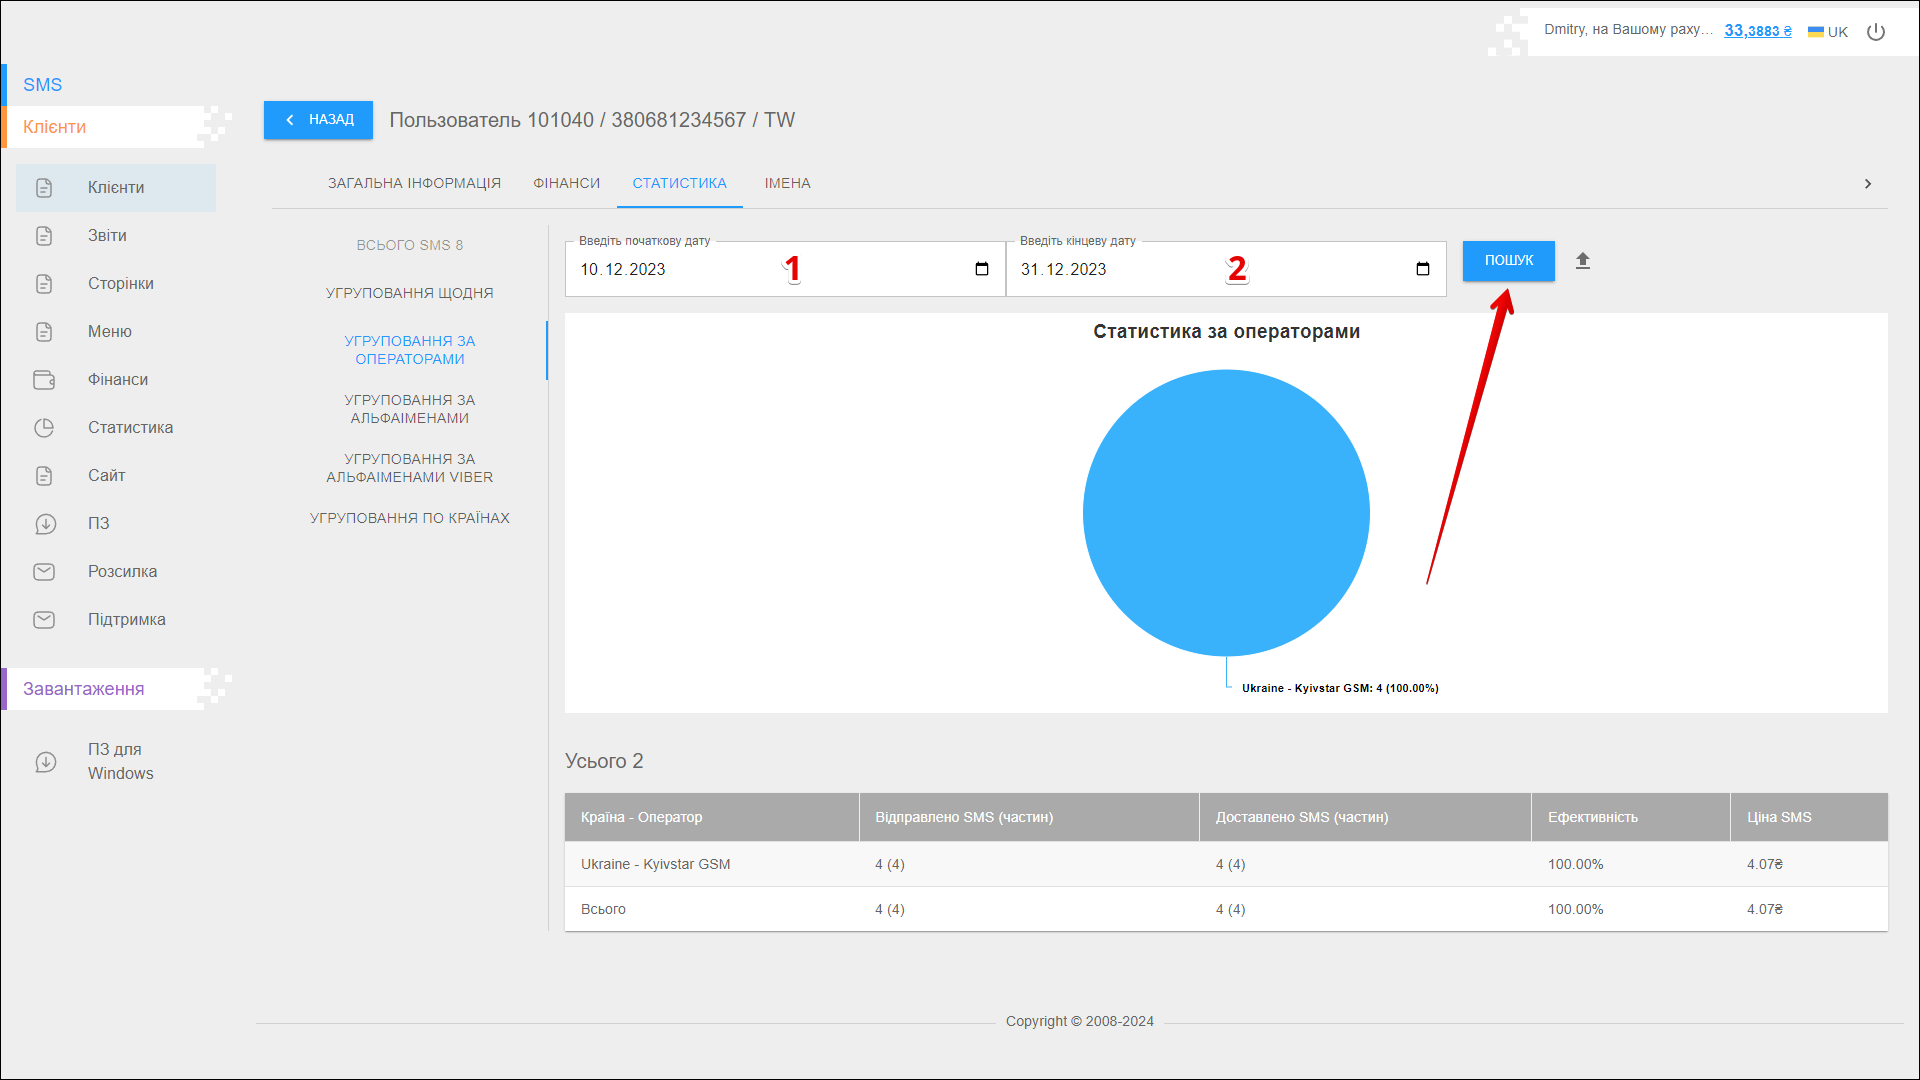The width and height of the screenshot is (1920, 1080).
Task: Click the Статистика pie icon in sidebar
Action: click(x=44, y=428)
